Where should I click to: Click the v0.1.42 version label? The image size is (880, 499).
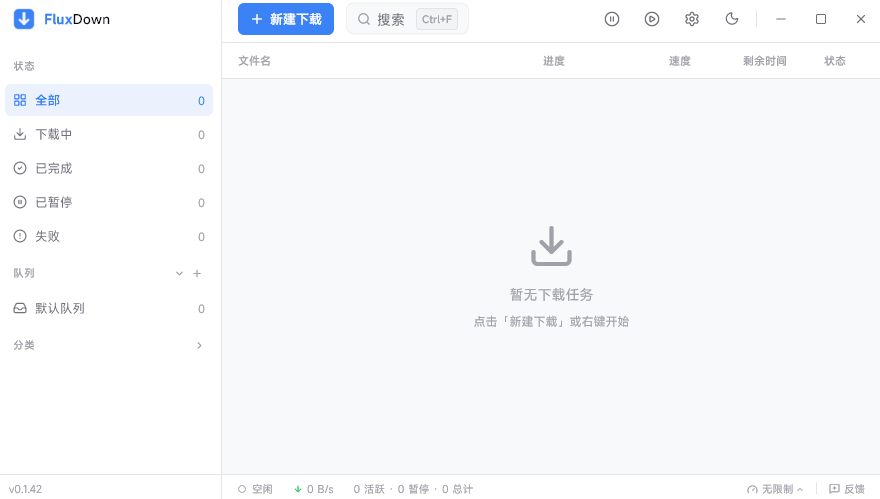[25, 489]
